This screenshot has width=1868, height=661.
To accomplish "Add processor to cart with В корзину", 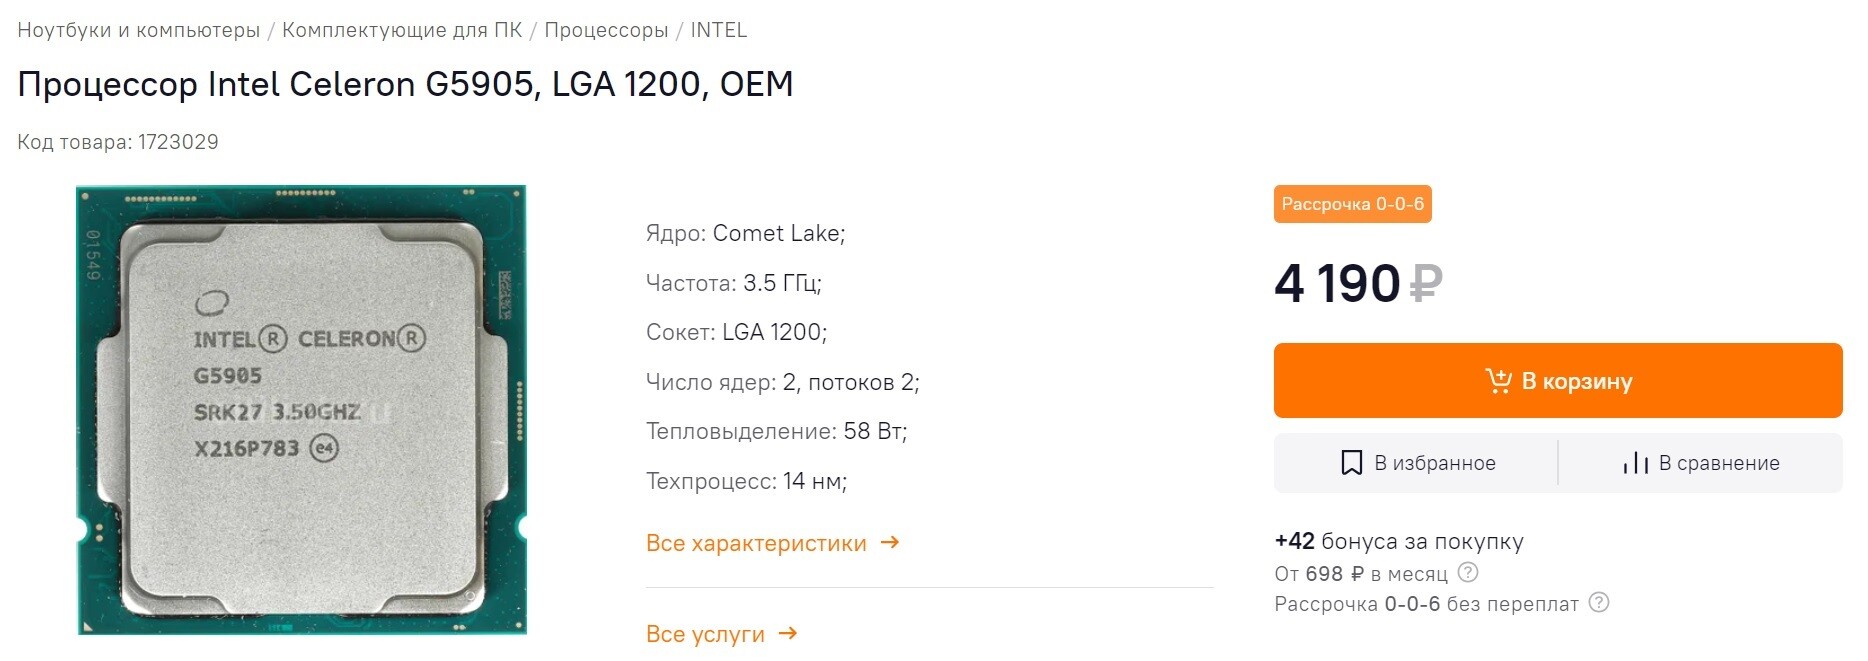I will [1558, 380].
